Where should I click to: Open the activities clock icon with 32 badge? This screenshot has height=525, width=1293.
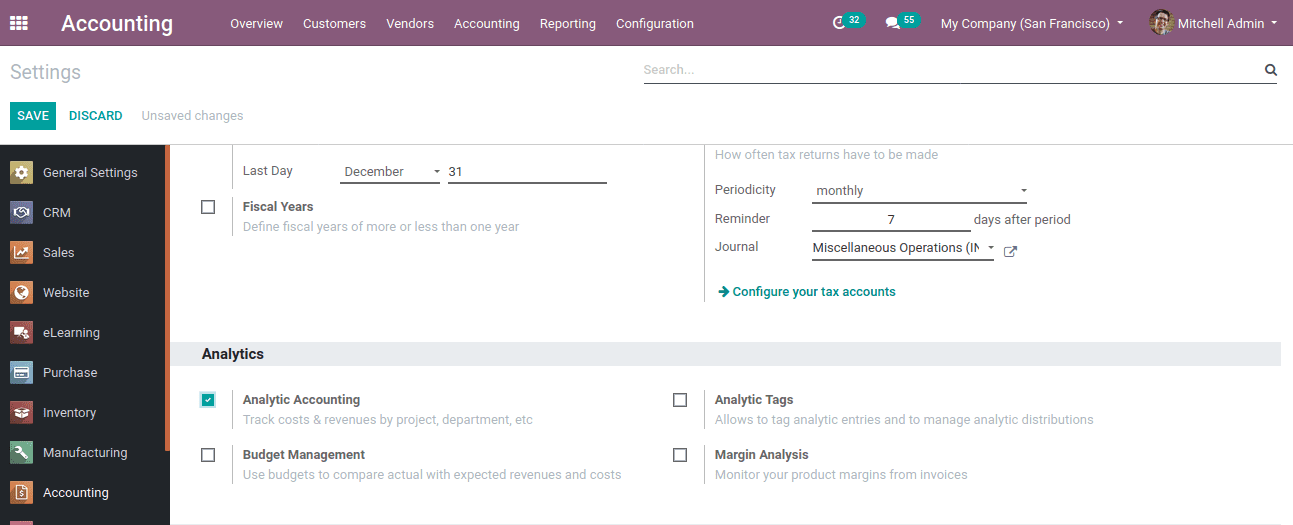coord(848,22)
